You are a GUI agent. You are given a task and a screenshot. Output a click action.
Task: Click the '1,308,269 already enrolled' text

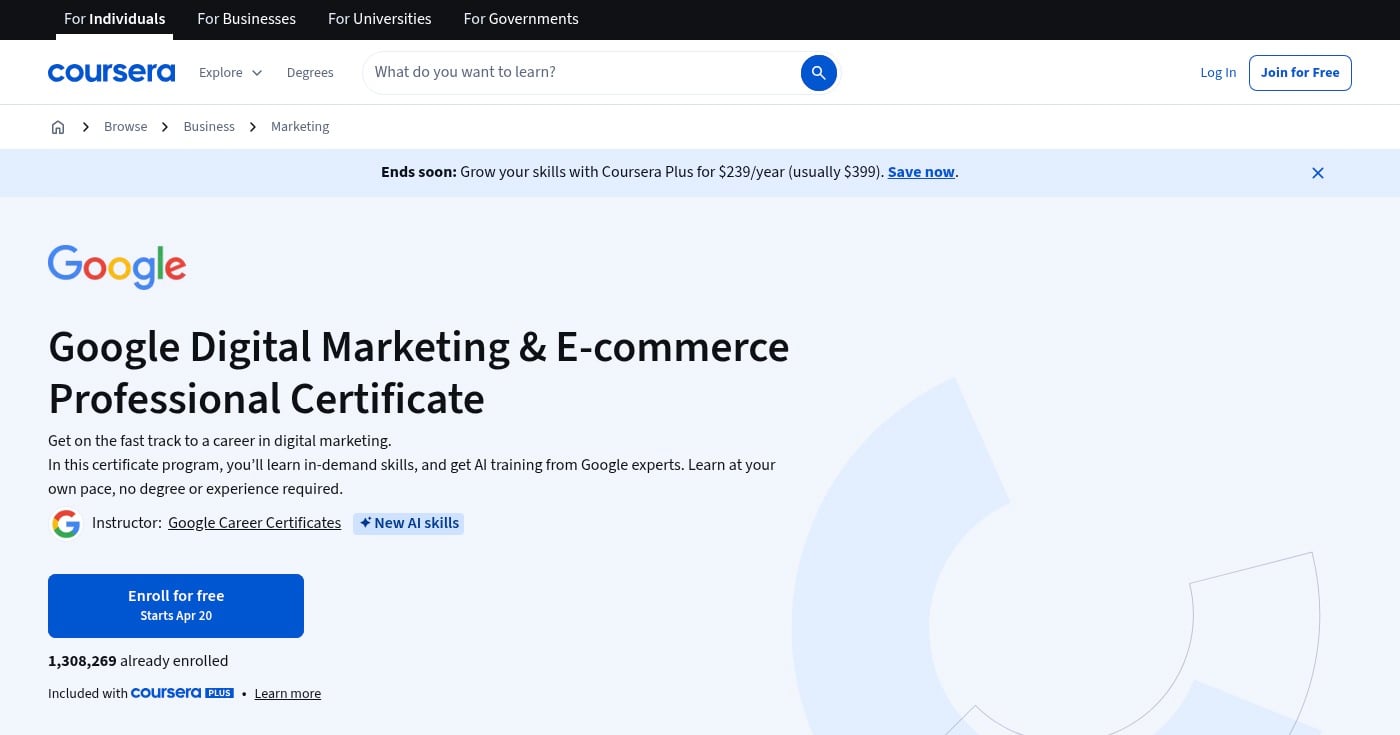138,661
